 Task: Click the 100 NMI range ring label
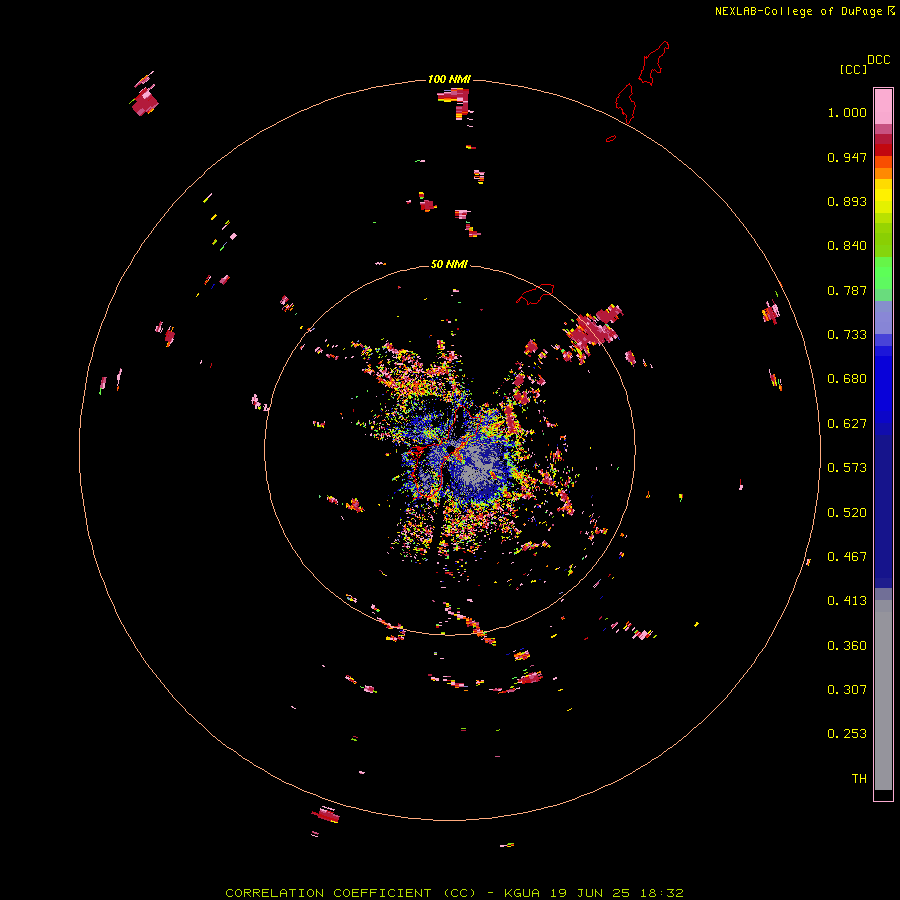pyautogui.click(x=449, y=79)
